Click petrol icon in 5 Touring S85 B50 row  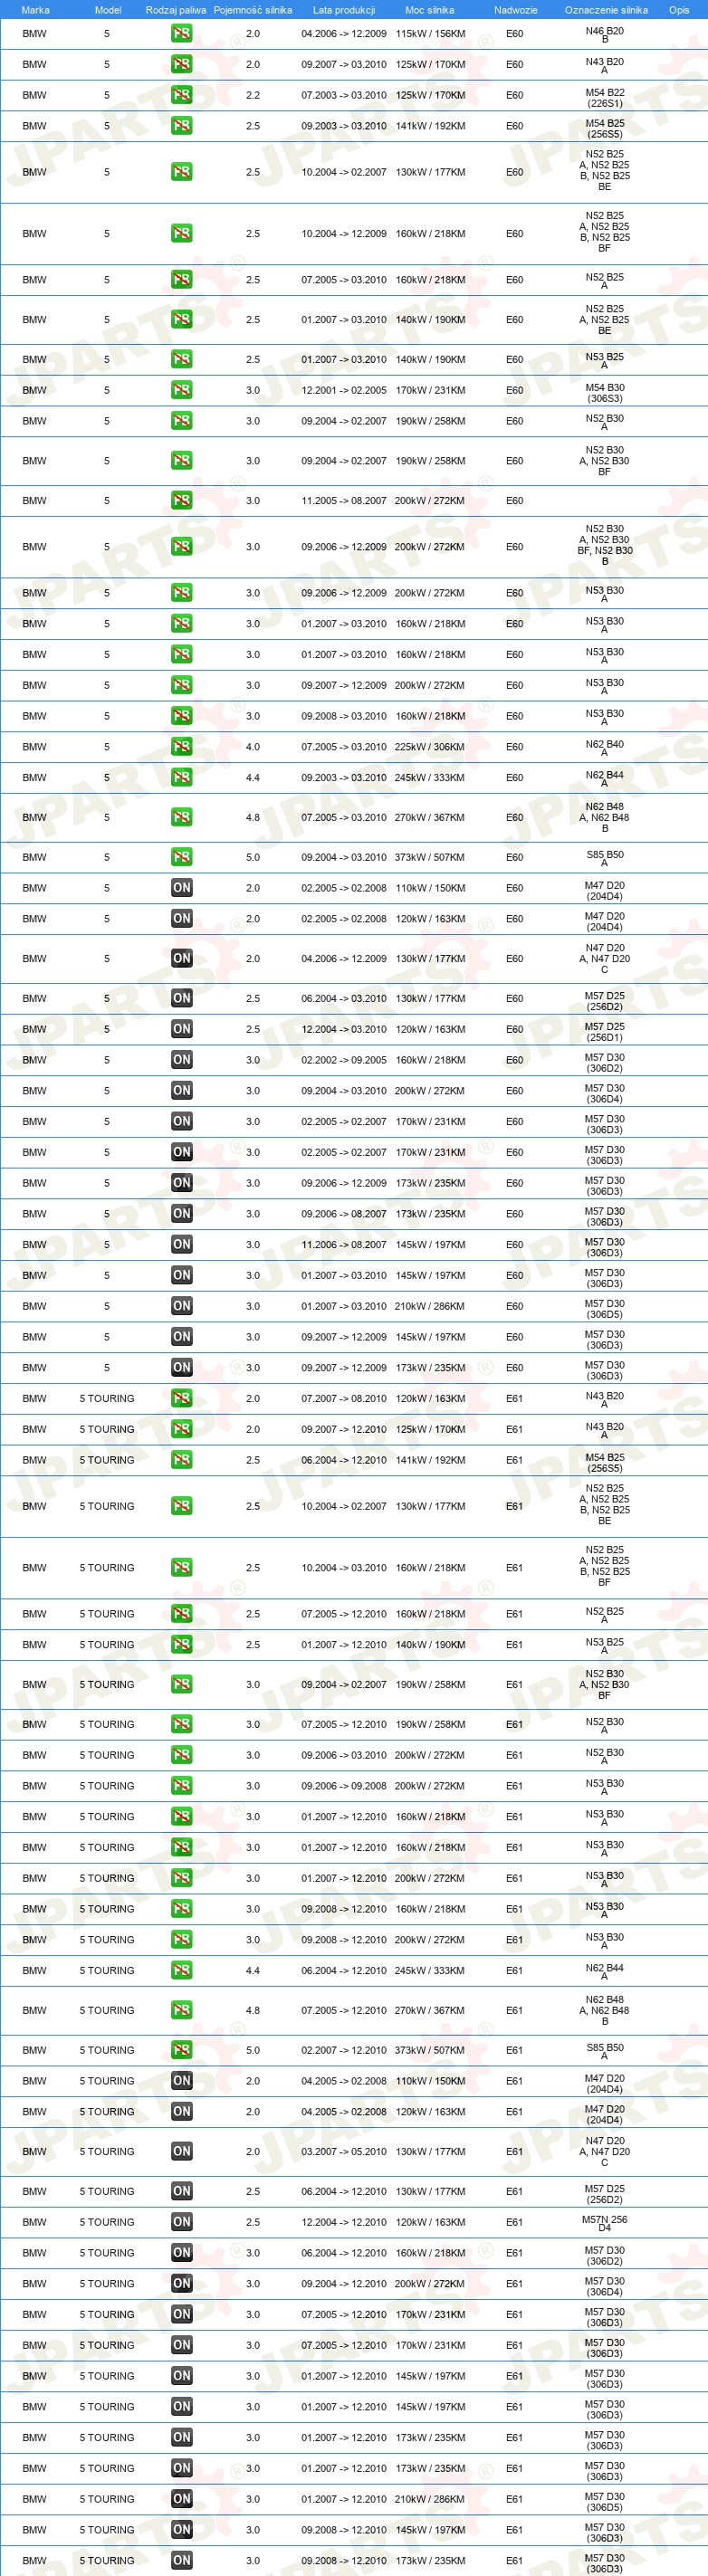coord(181,2050)
